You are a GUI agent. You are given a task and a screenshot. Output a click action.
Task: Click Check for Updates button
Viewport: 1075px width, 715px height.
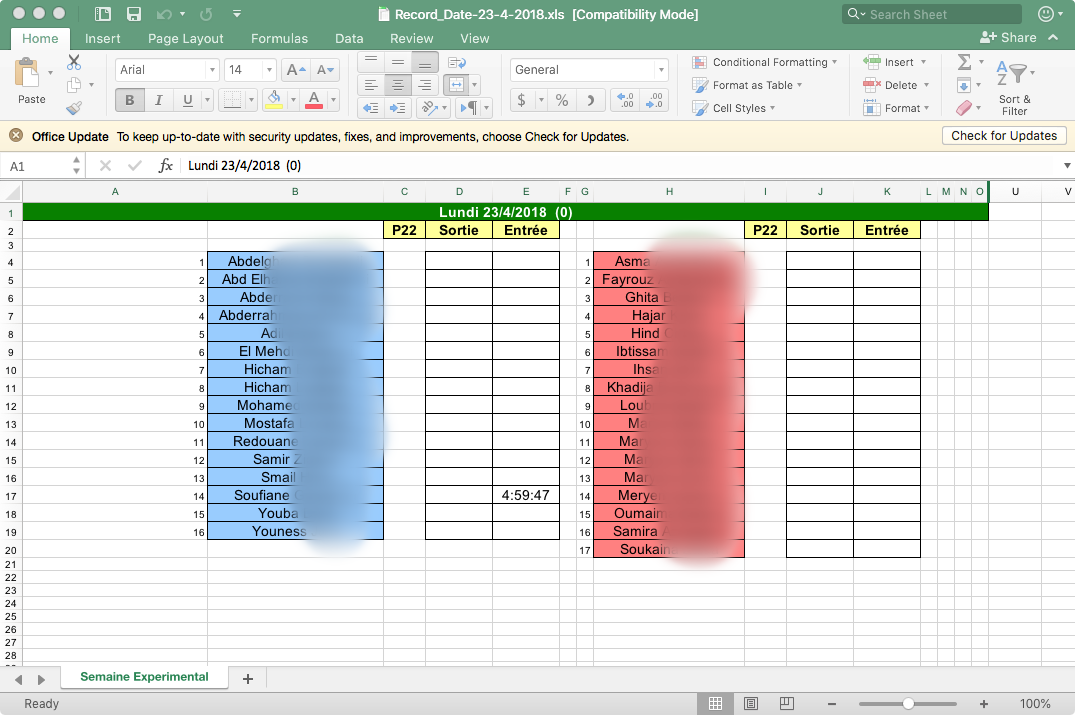(x=1004, y=136)
